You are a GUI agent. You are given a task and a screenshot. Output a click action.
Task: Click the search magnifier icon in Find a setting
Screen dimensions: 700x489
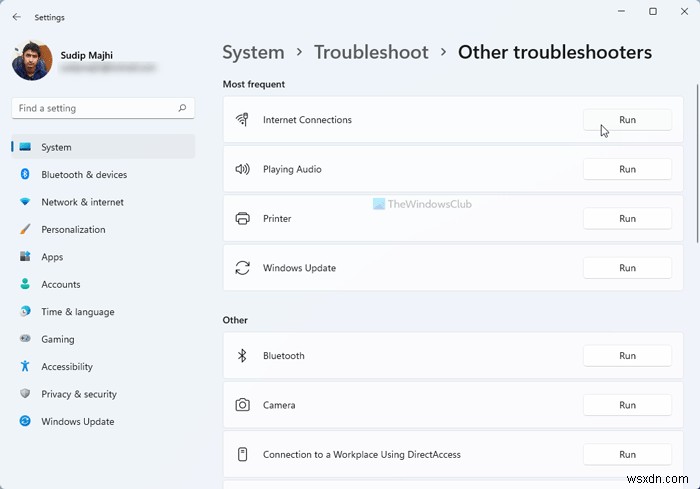click(182, 108)
